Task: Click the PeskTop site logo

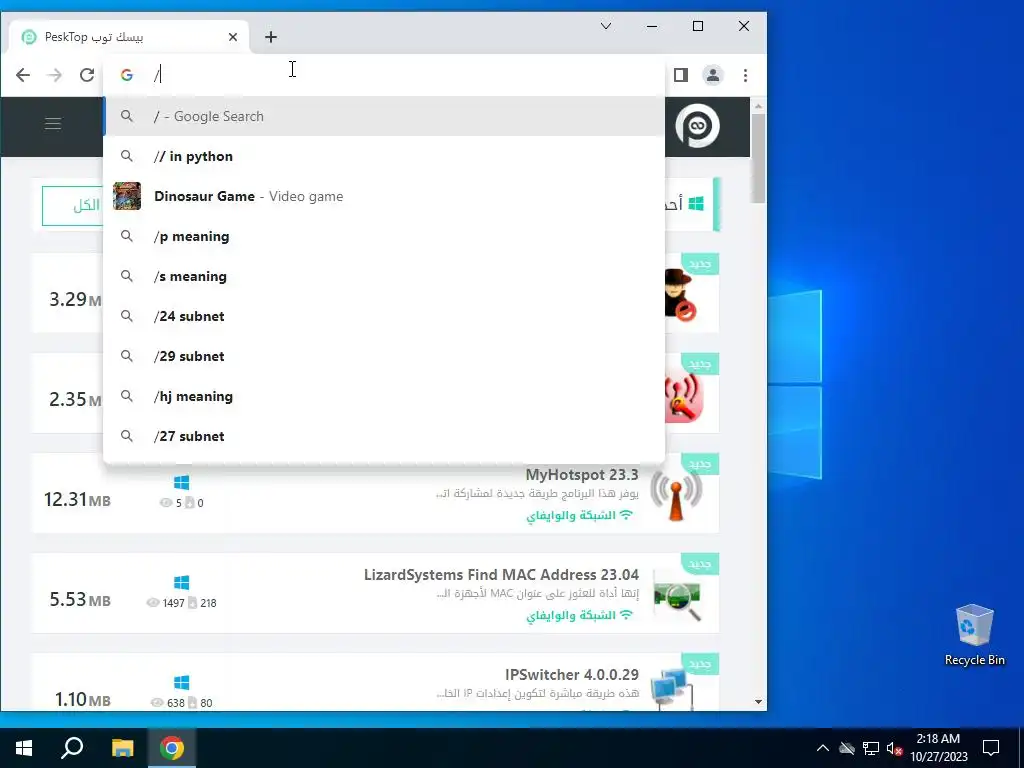Action: pyautogui.click(x=697, y=125)
